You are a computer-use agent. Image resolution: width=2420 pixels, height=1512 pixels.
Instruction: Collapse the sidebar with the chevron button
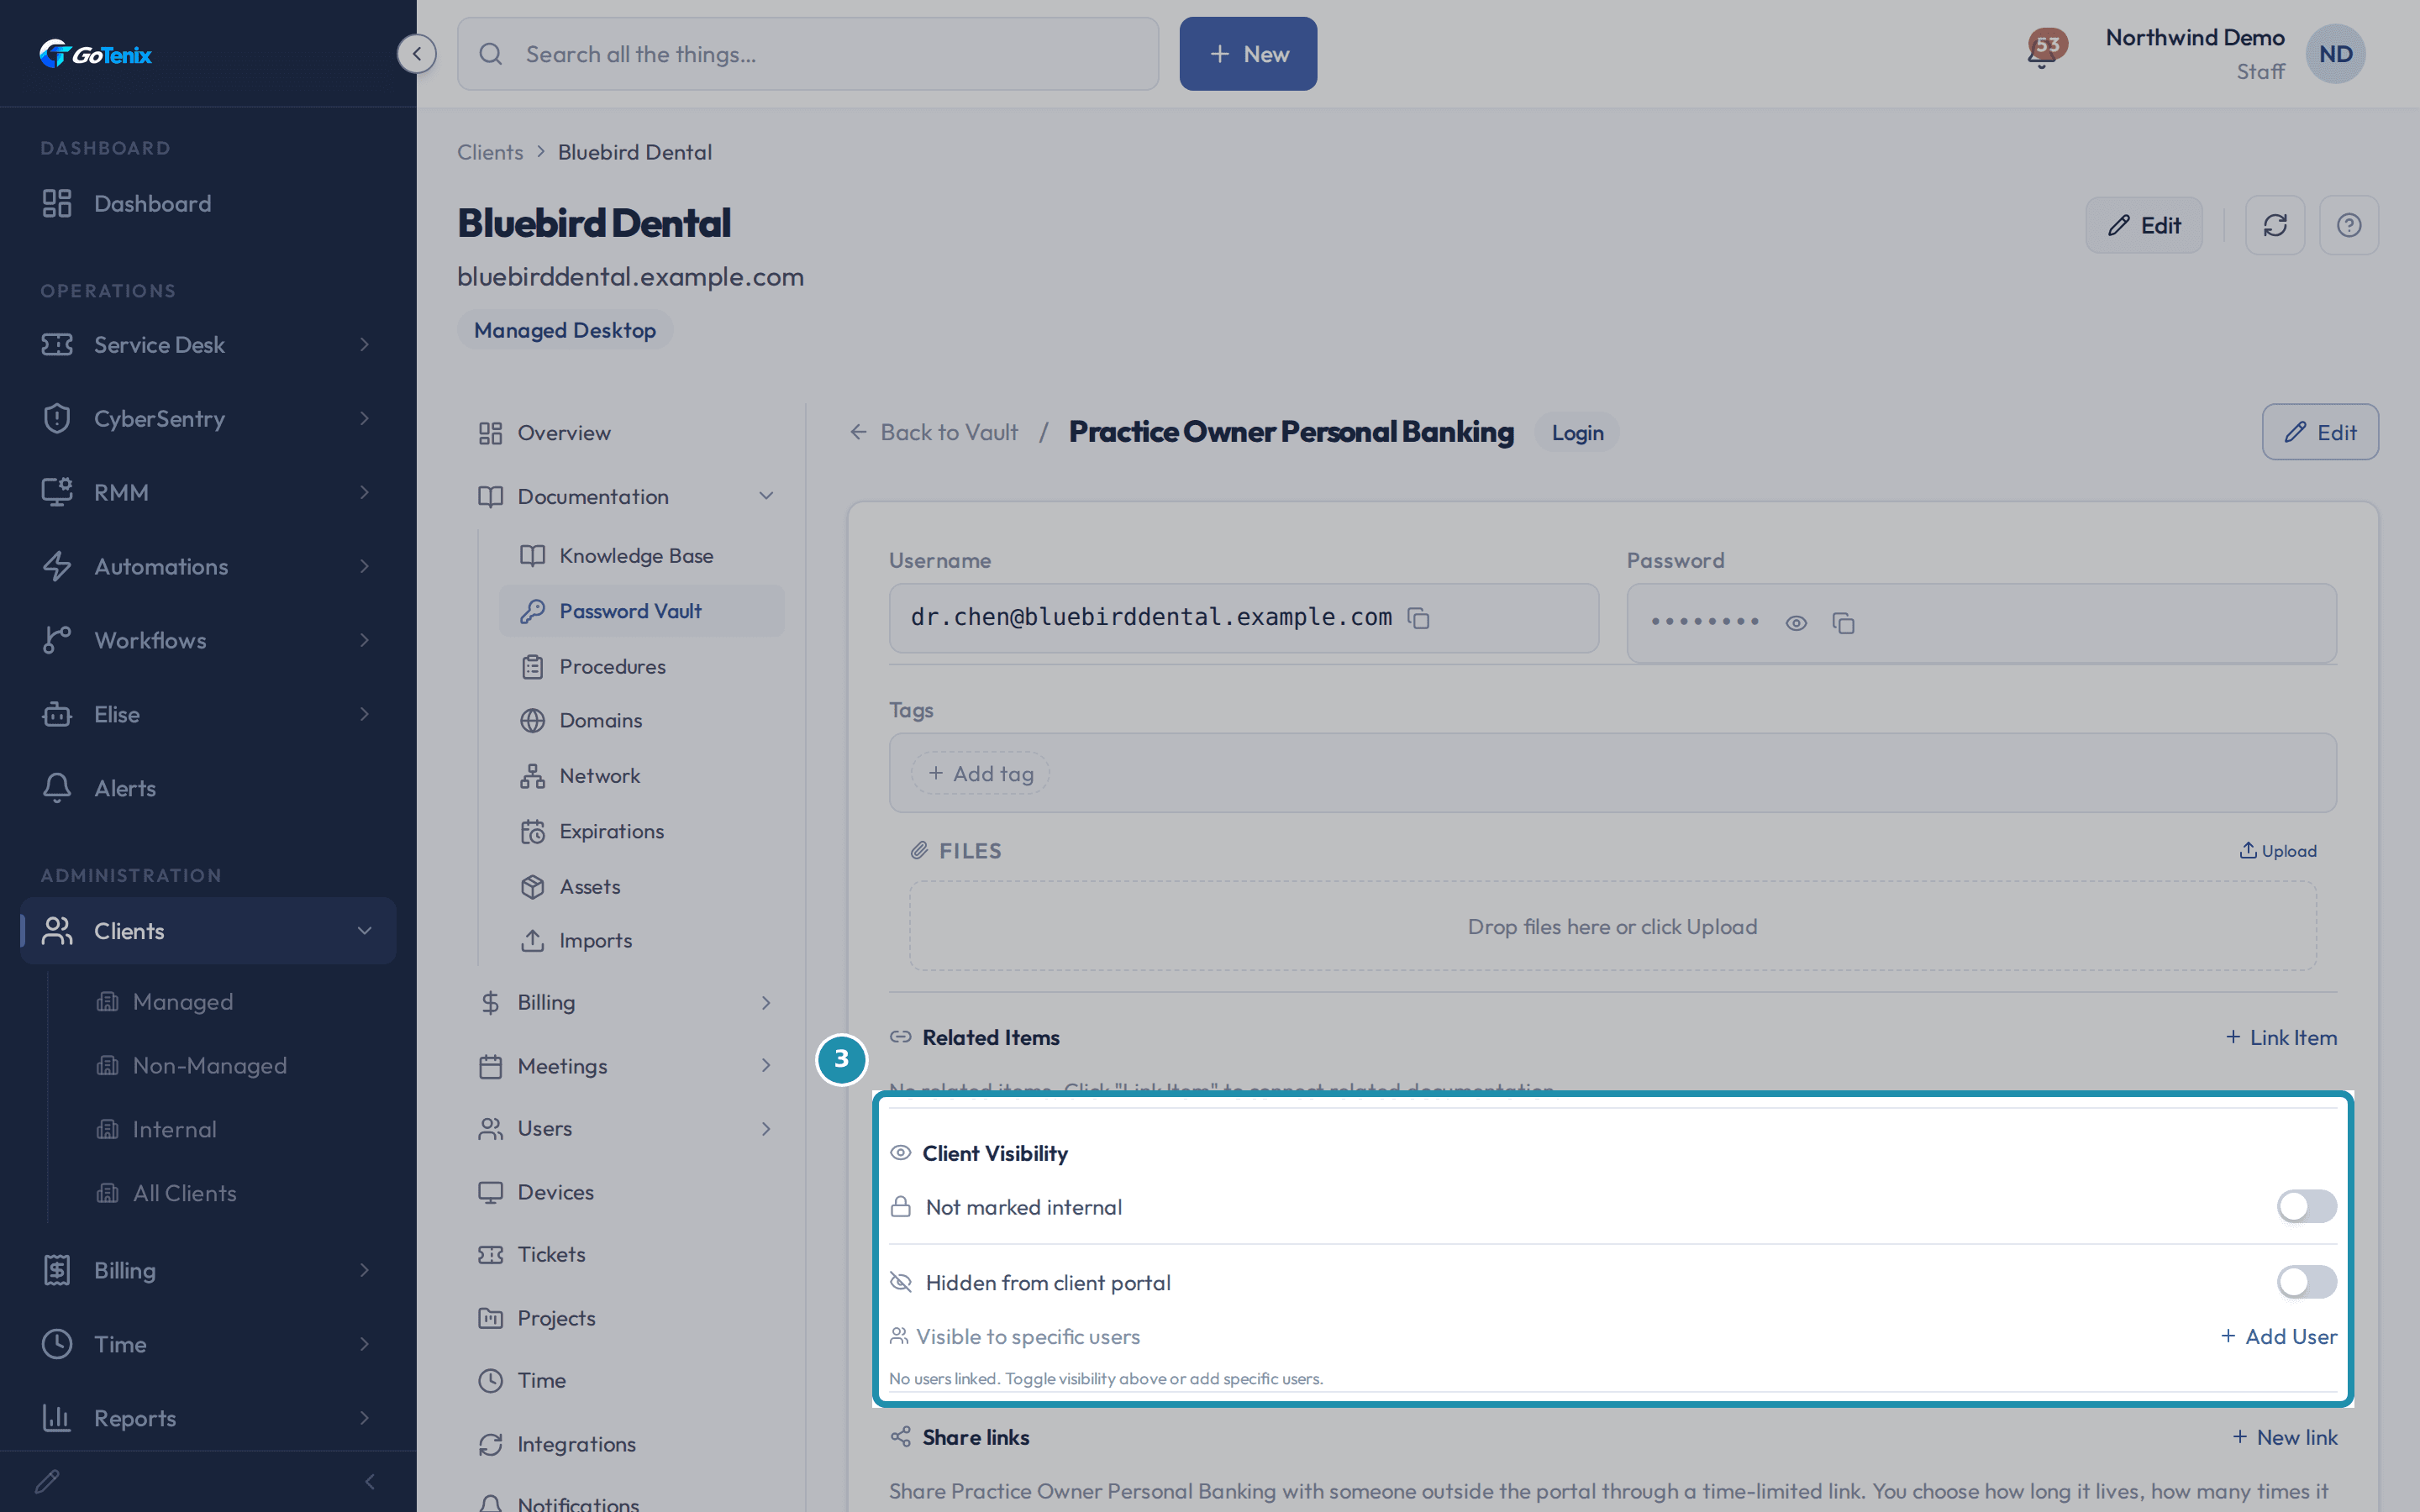[x=416, y=54]
